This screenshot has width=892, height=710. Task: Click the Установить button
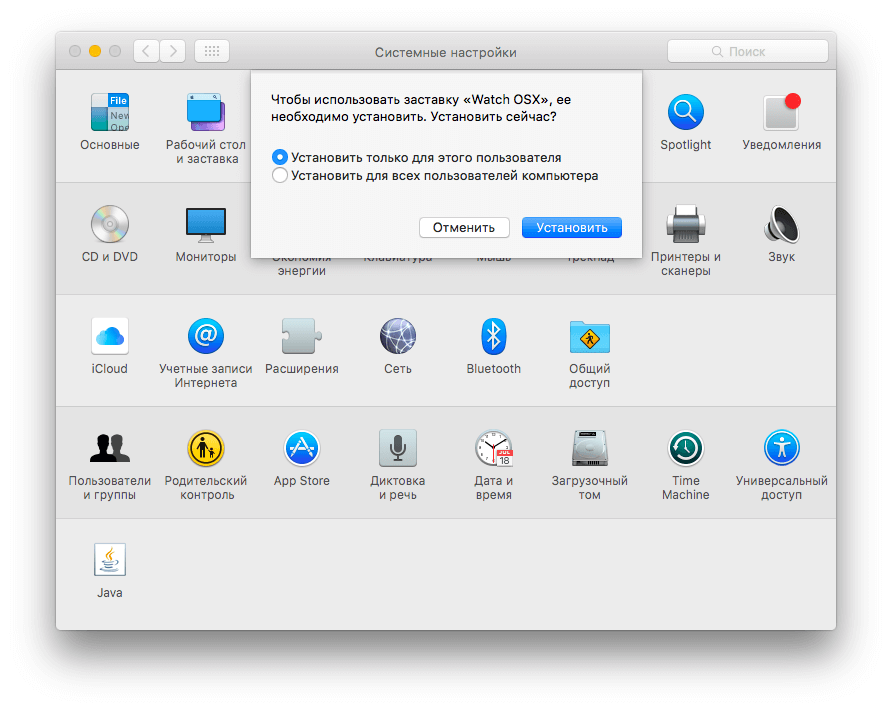coord(572,228)
